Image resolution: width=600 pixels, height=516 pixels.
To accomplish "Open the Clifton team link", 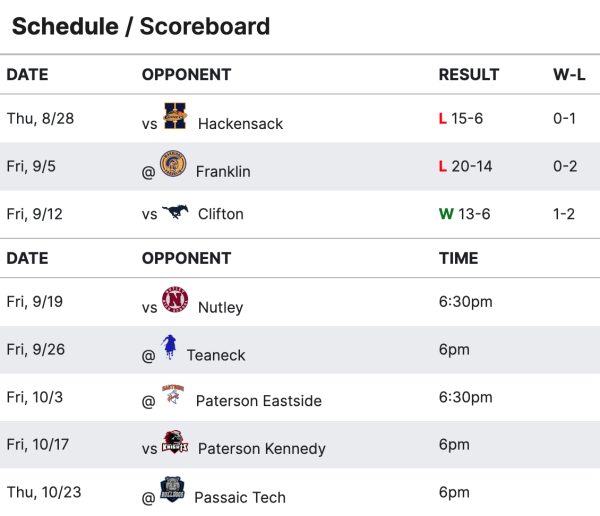I will (x=221, y=214).
